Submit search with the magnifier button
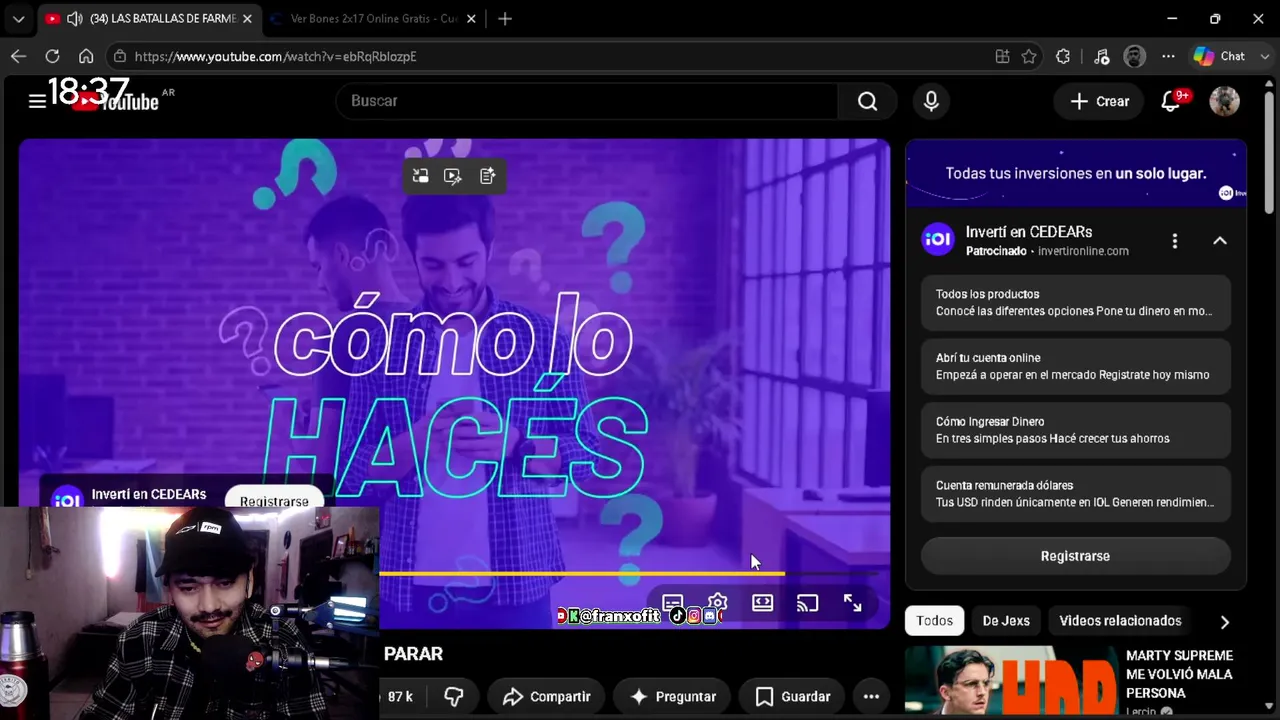The height and width of the screenshot is (720, 1280). [867, 101]
